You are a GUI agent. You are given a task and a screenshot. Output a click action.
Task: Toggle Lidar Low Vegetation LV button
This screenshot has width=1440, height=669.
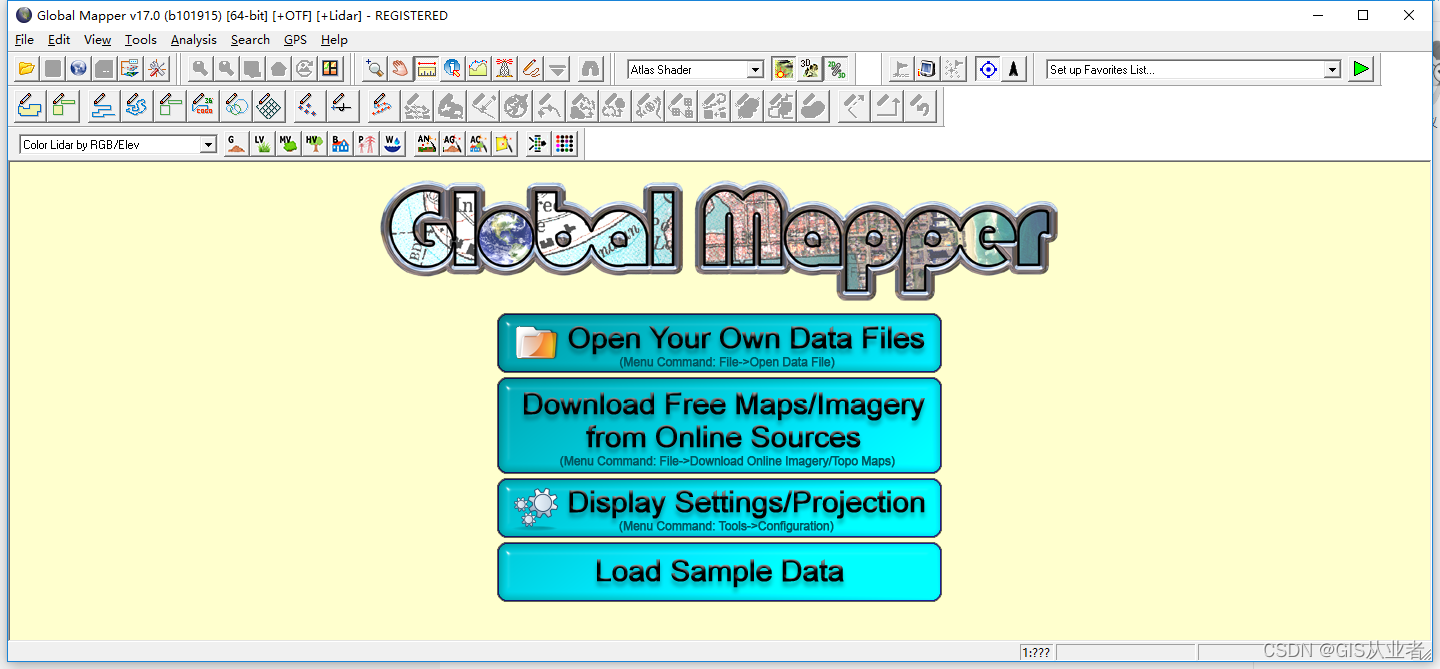tap(262, 144)
